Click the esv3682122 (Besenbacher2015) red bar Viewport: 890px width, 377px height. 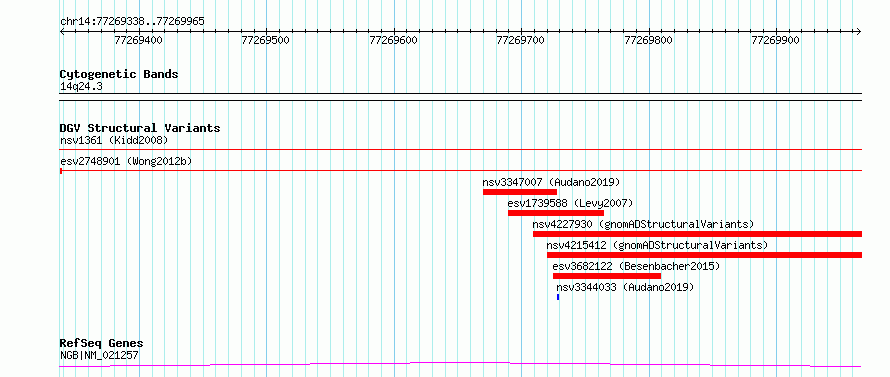click(607, 276)
